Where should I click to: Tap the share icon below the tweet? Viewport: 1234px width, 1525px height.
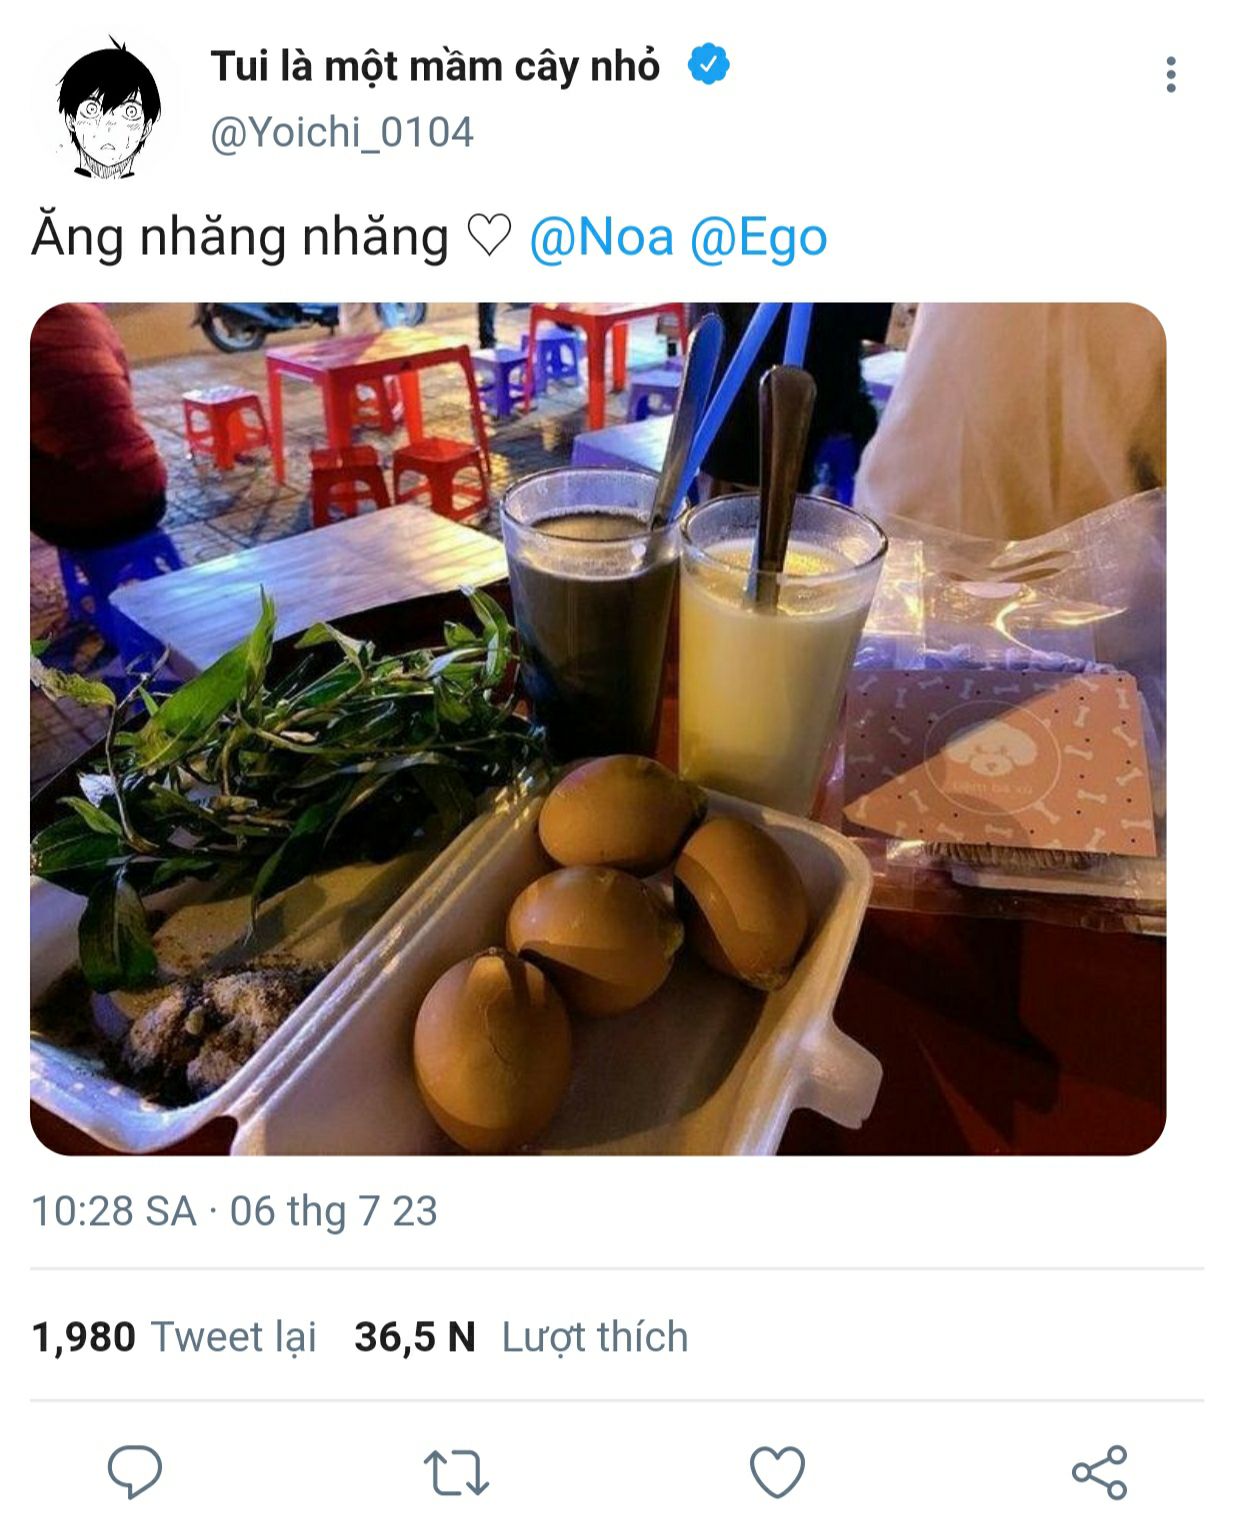[x=1099, y=1472]
